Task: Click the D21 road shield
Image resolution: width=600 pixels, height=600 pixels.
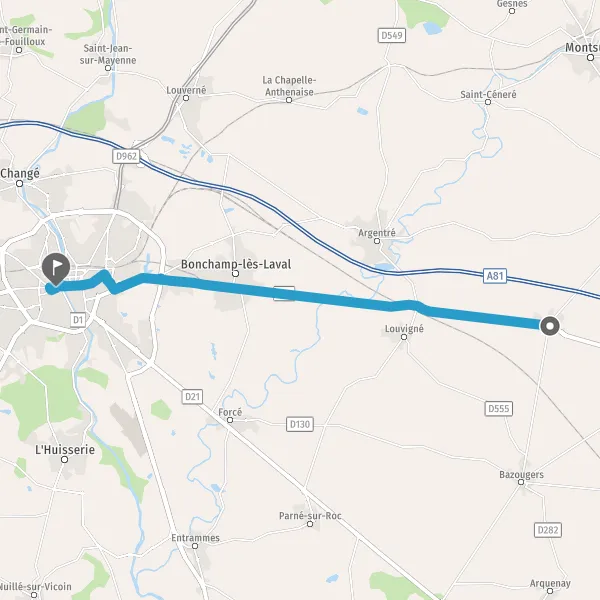Action: pos(192,397)
